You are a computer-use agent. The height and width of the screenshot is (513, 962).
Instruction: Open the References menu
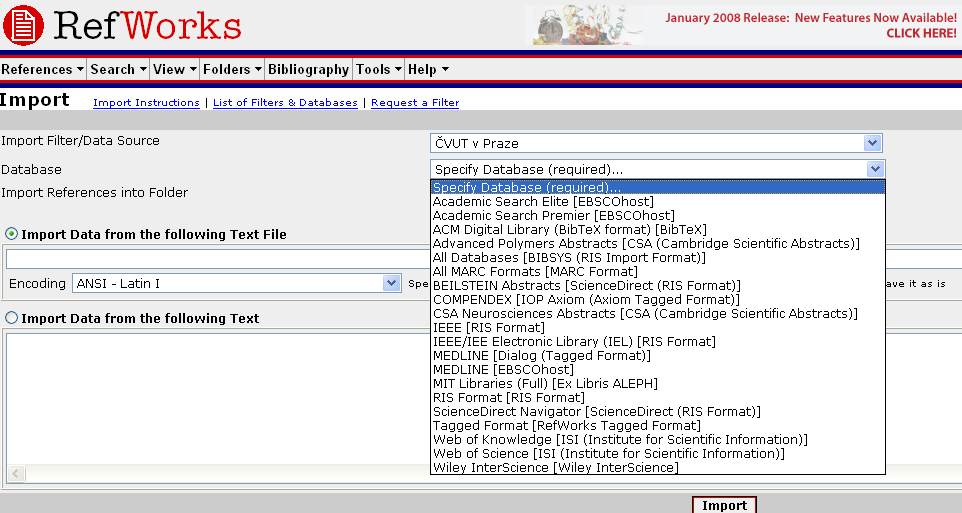42,69
